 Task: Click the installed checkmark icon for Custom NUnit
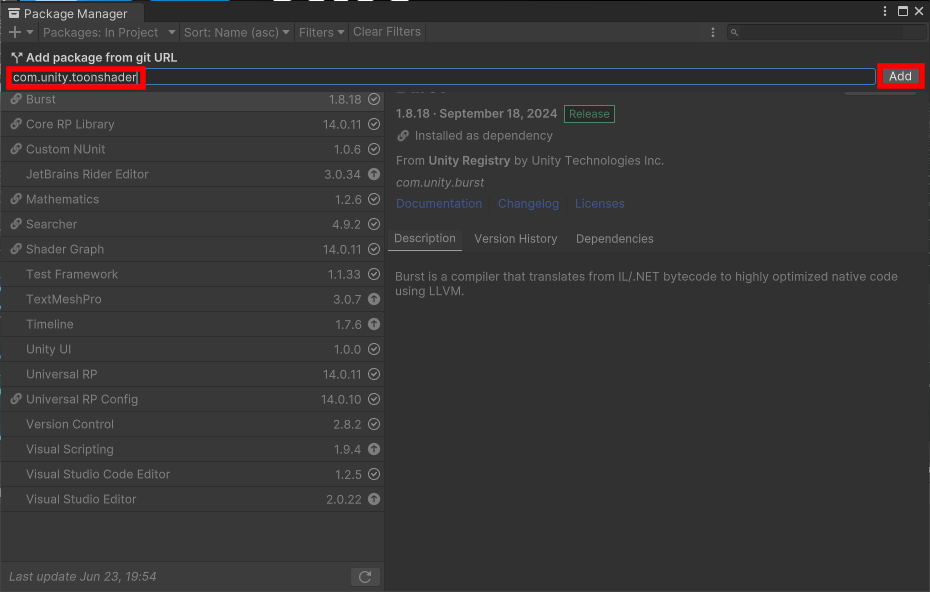(374, 149)
